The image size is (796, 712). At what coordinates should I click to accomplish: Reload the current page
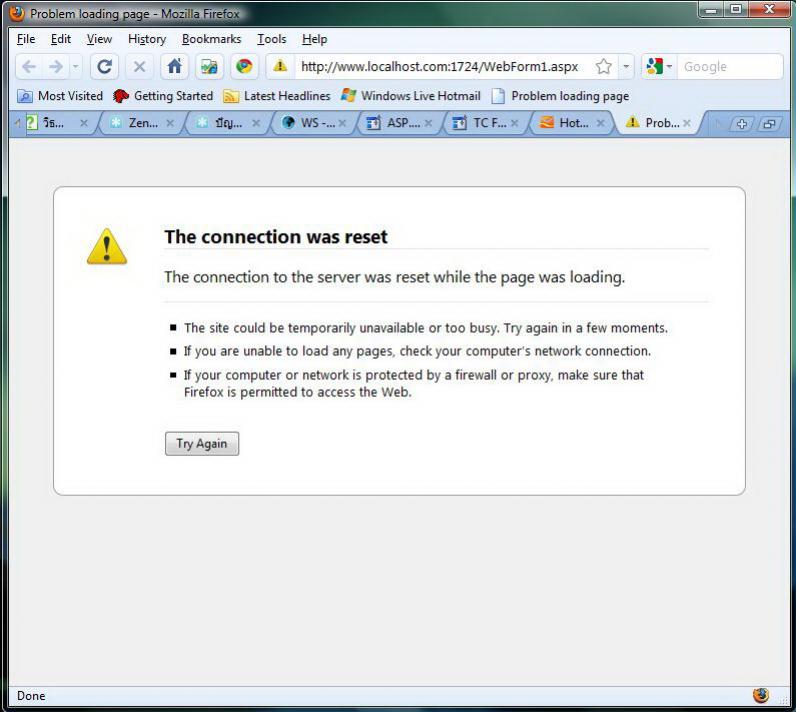point(105,66)
